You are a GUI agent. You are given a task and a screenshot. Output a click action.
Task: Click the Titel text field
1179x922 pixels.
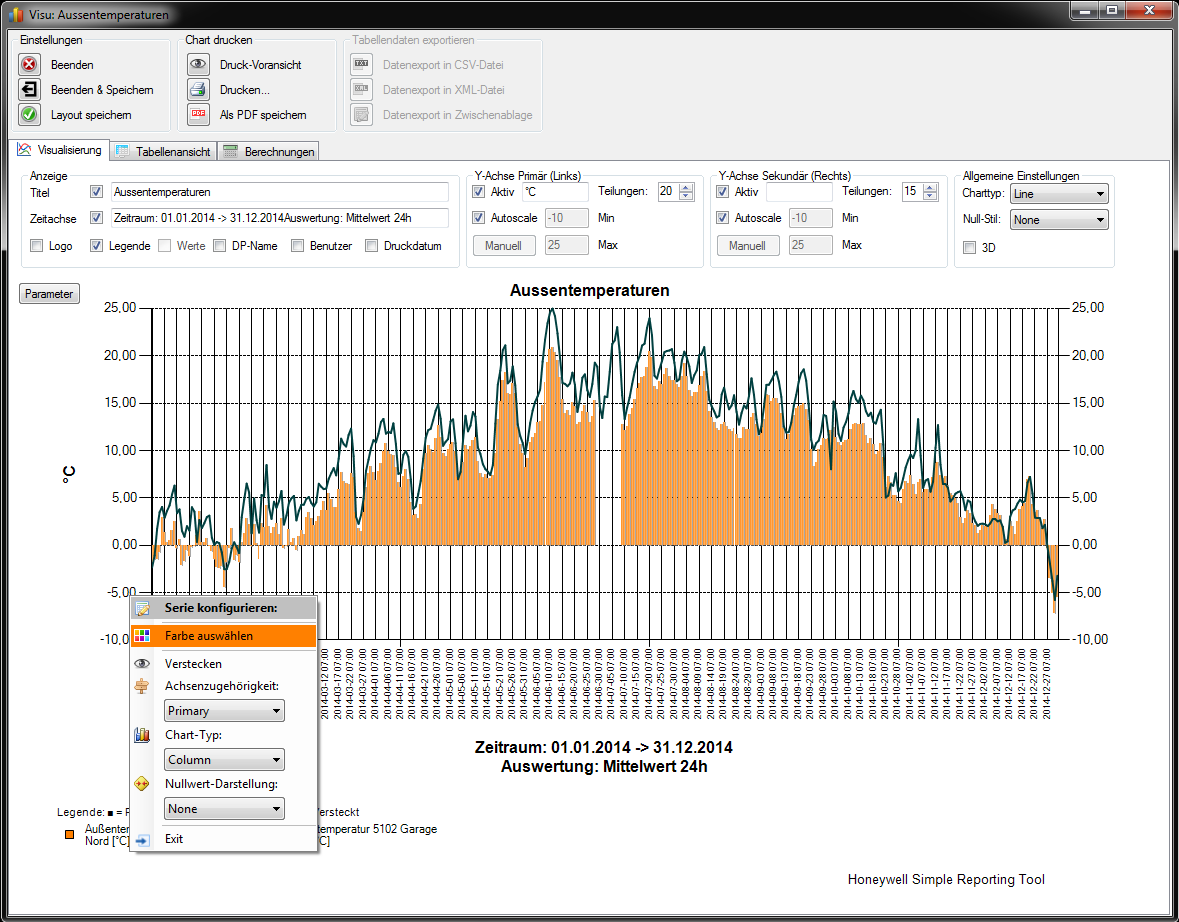pyautogui.click(x=280, y=192)
